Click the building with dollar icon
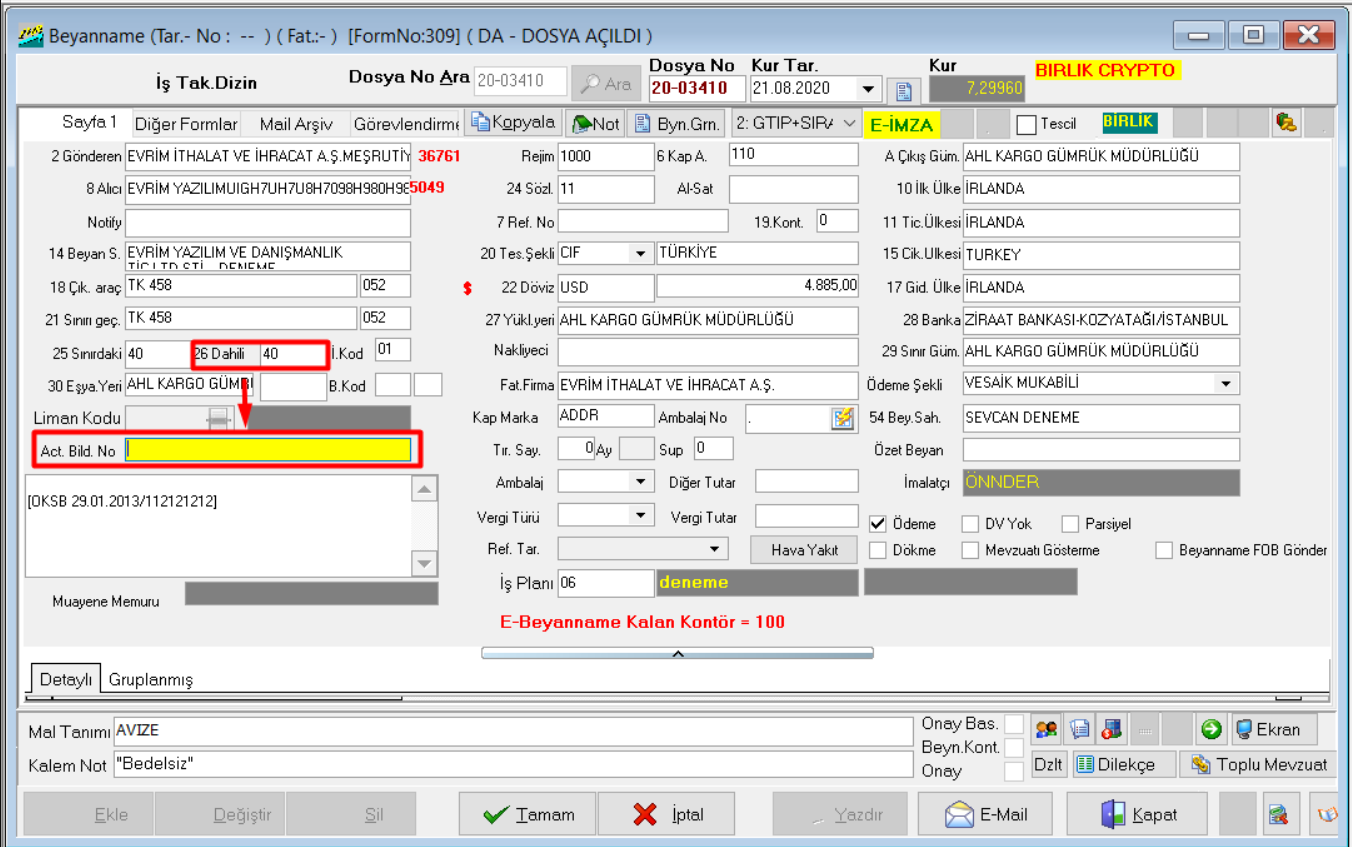1352x847 pixels. click(1112, 729)
